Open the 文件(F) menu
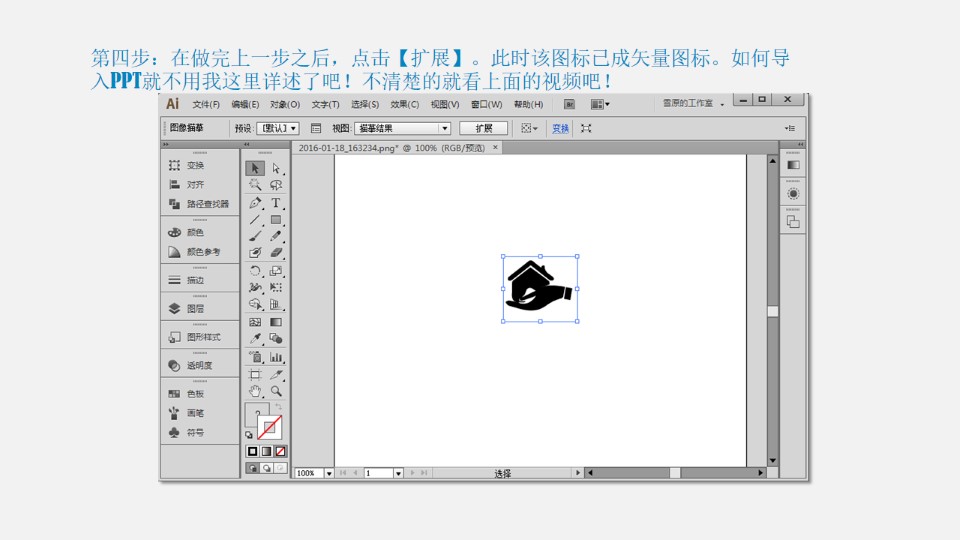 206,104
